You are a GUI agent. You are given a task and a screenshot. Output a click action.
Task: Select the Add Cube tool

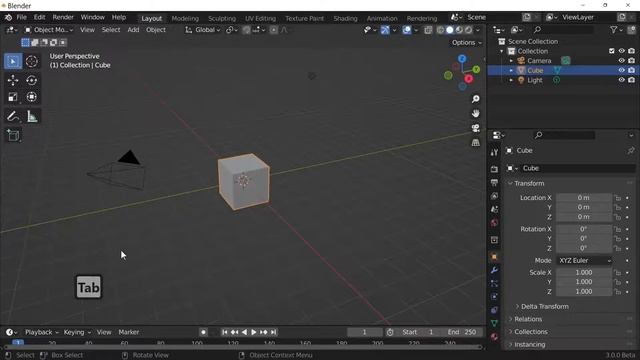tap(13, 136)
